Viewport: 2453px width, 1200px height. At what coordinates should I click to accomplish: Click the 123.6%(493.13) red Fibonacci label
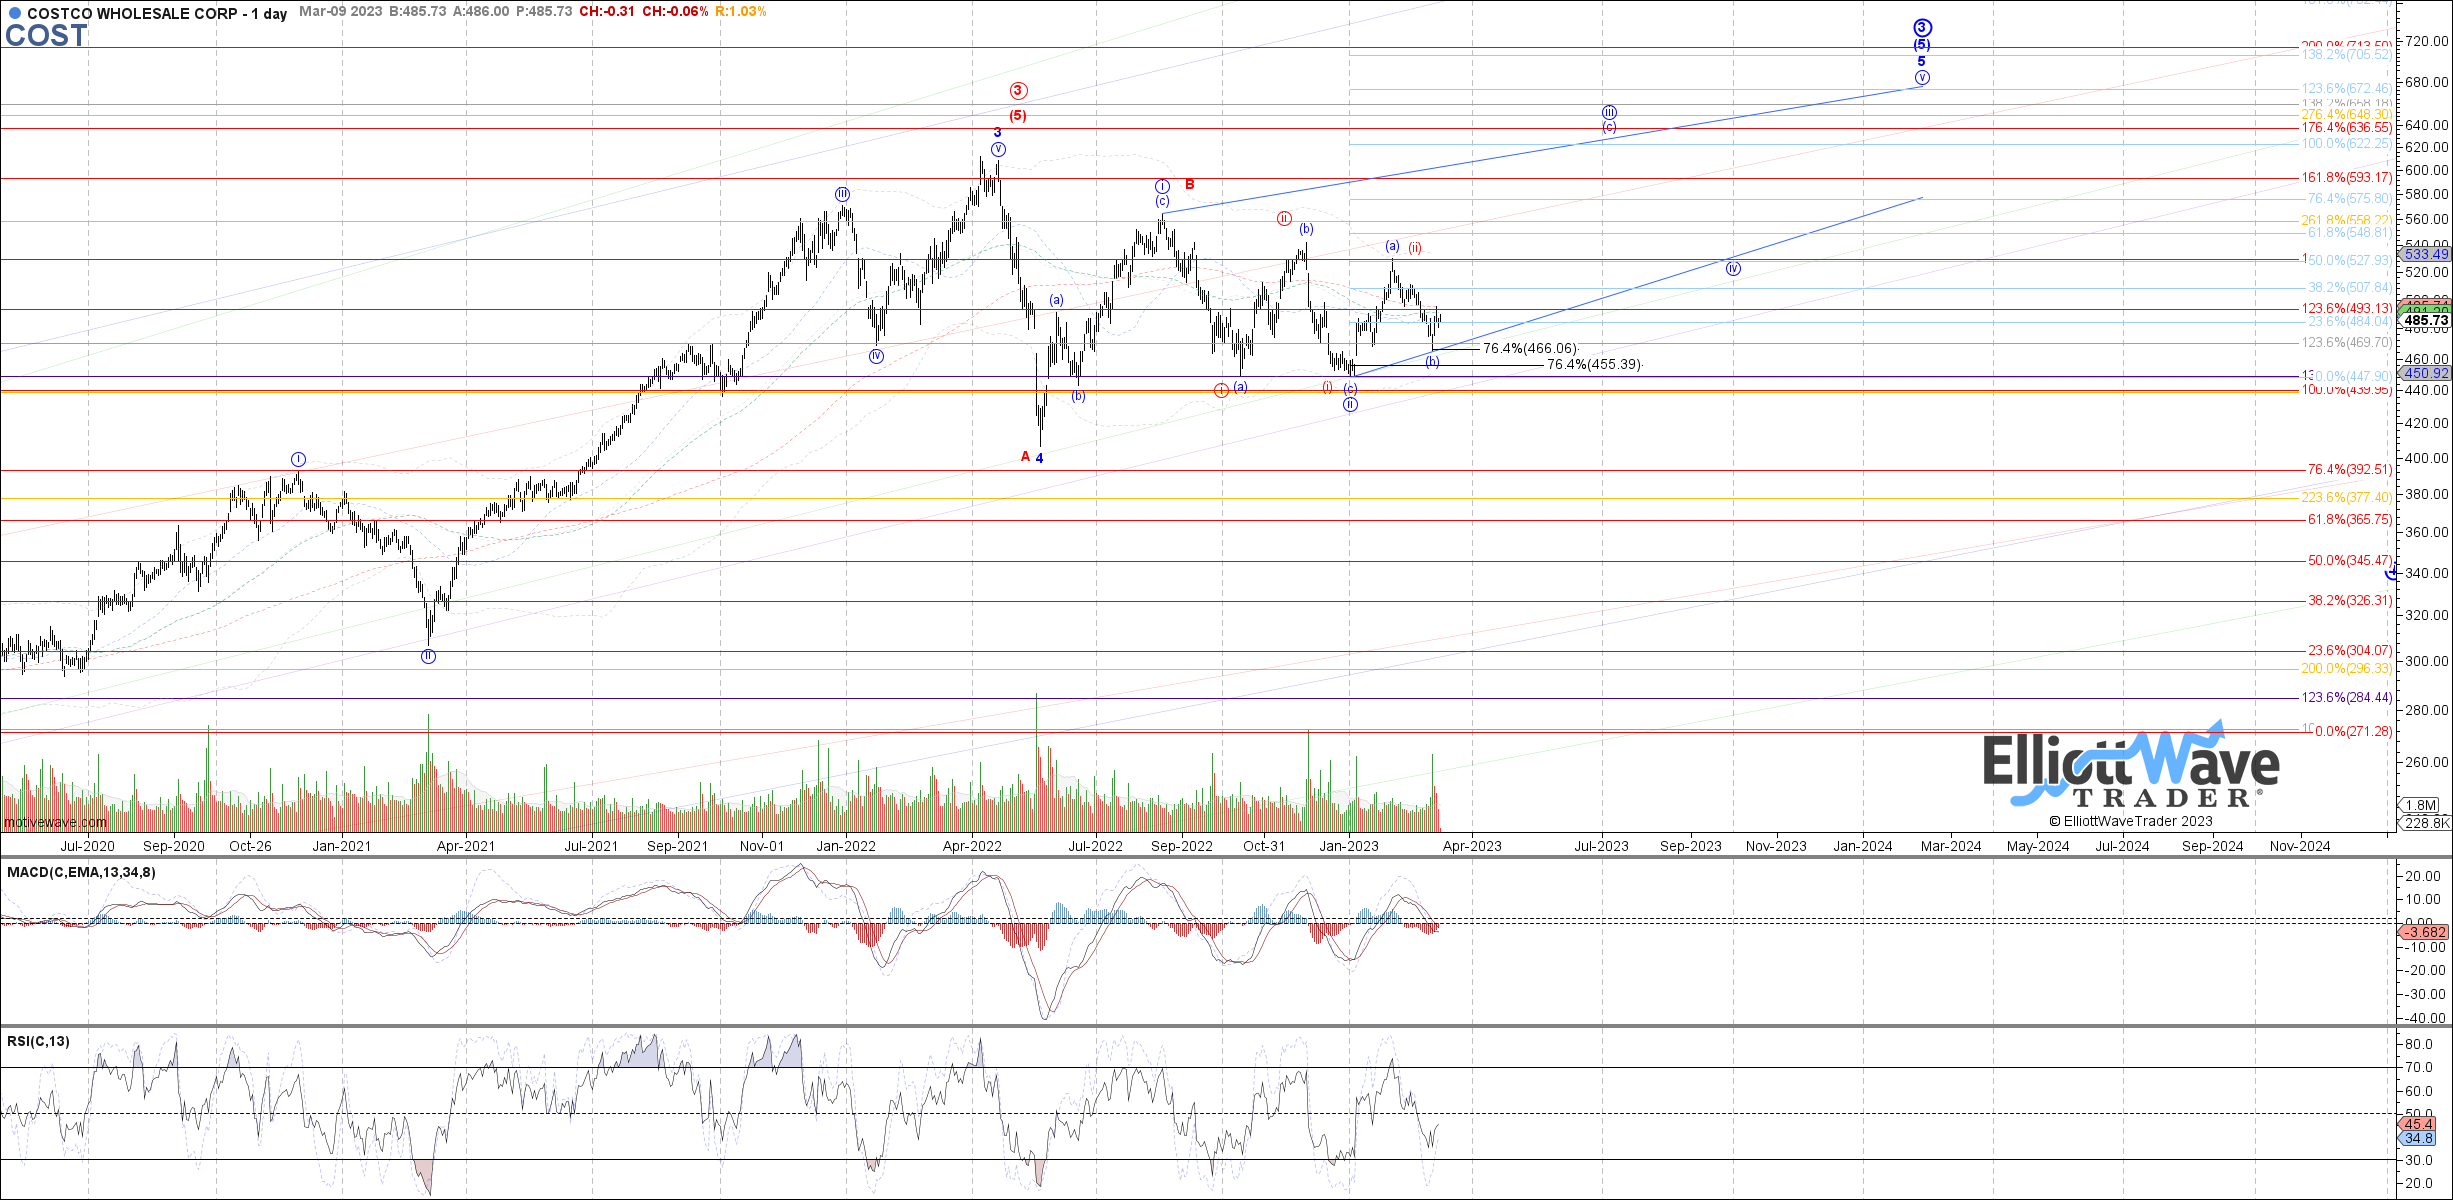pyautogui.click(x=2347, y=309)
